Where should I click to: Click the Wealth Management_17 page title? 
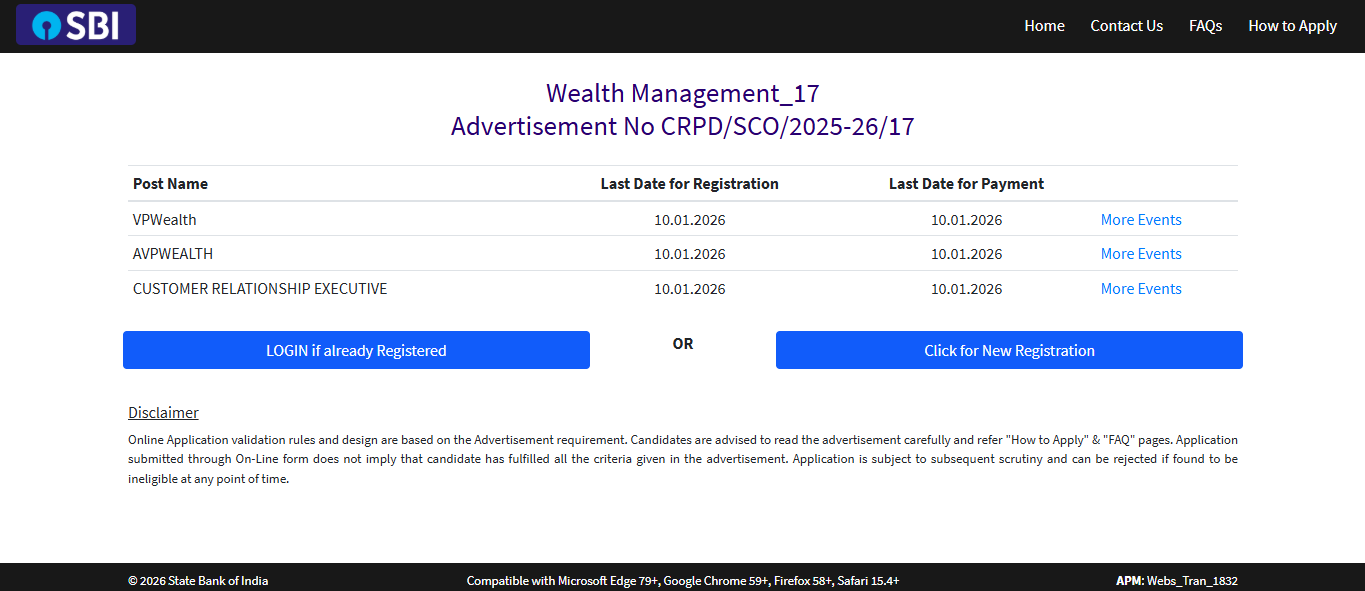[x=682, y=93]
